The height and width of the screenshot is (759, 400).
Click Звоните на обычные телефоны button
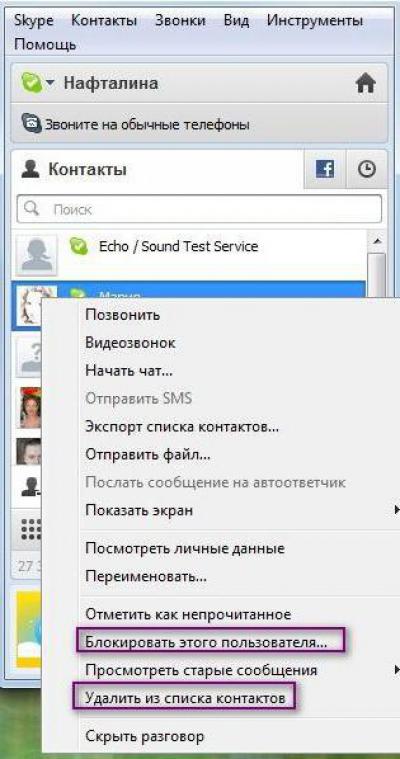click(199, 124)
